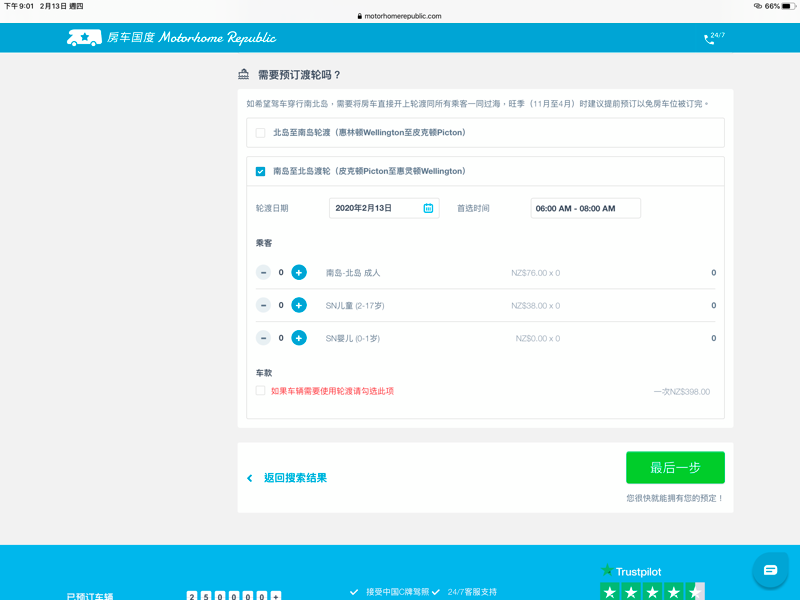Open the calendar icon in ferry date field
This screenshot has width=800, height=600.
(428, 208)
